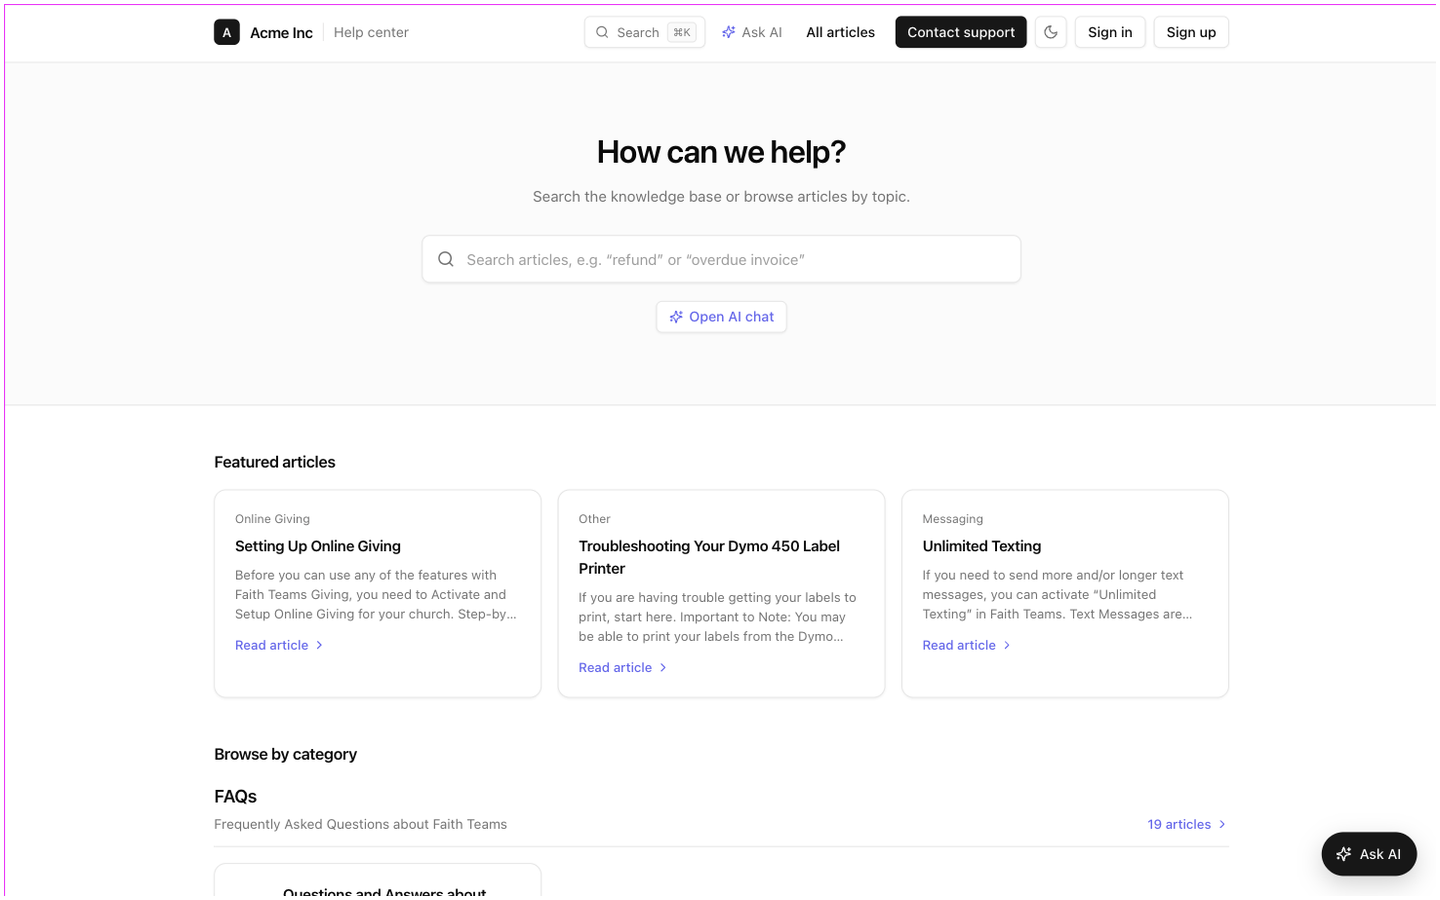Screen dimensions: 1440x900
Task: Click the Acme Inc logo icon
Action: (x=227, y=32)
